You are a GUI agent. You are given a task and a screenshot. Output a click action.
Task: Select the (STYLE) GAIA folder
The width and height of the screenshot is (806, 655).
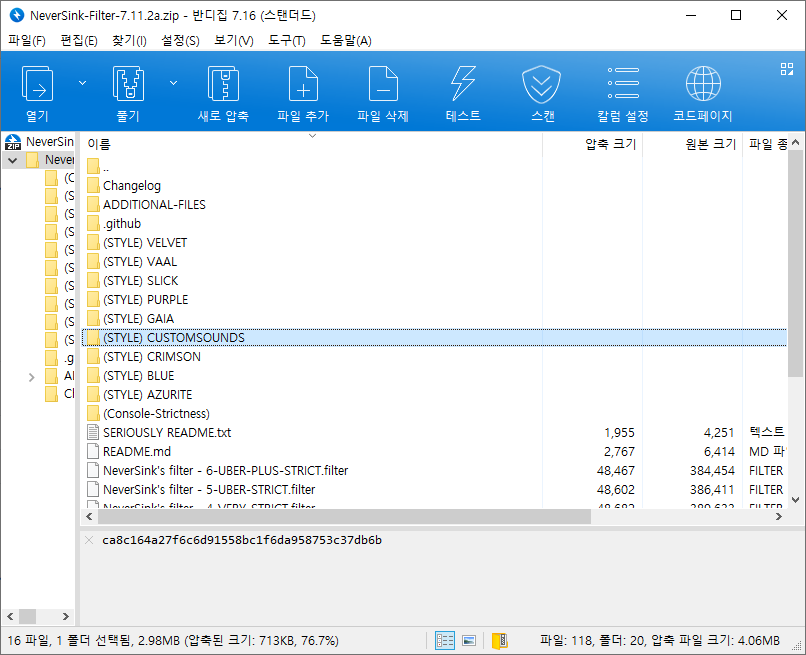pyautogui.click(x=434, y=319)
